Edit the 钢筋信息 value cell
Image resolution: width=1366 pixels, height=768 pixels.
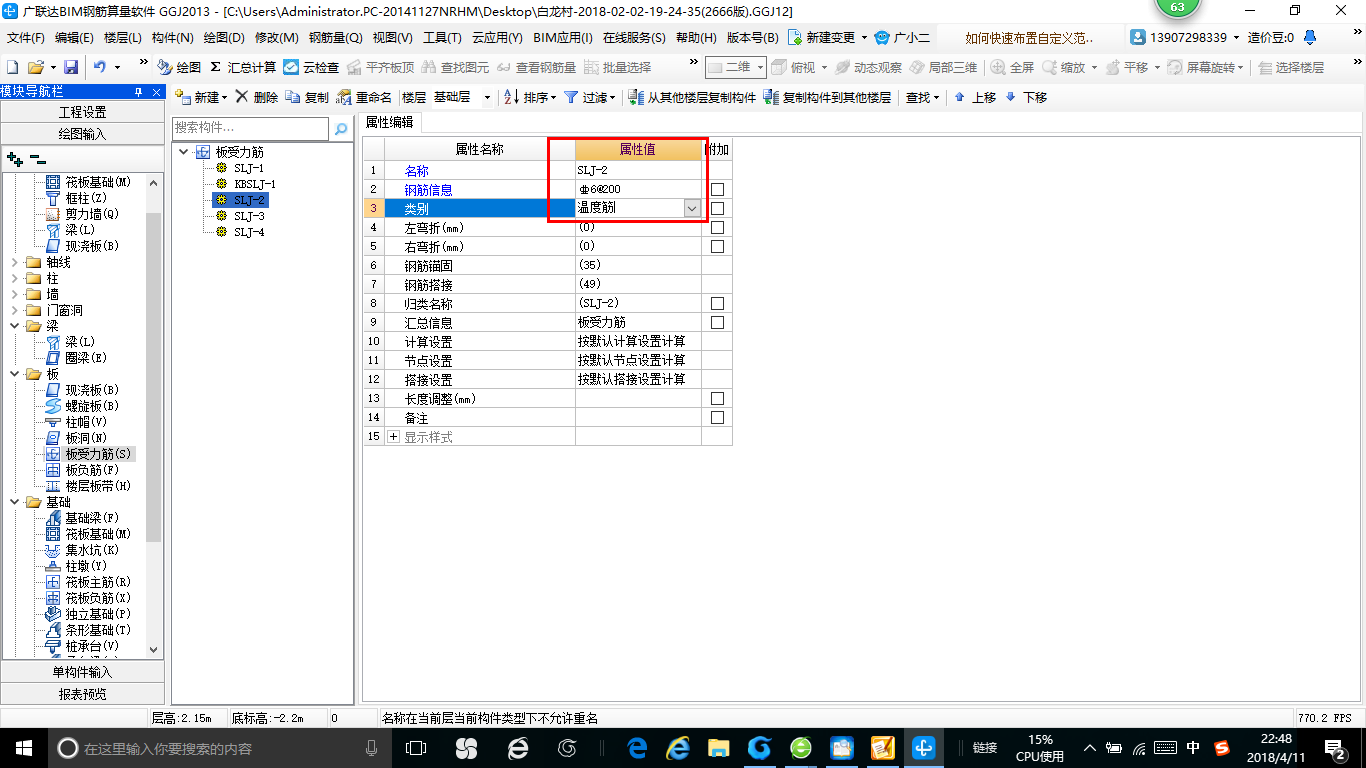pyautogui.click(x=638, y=189)
